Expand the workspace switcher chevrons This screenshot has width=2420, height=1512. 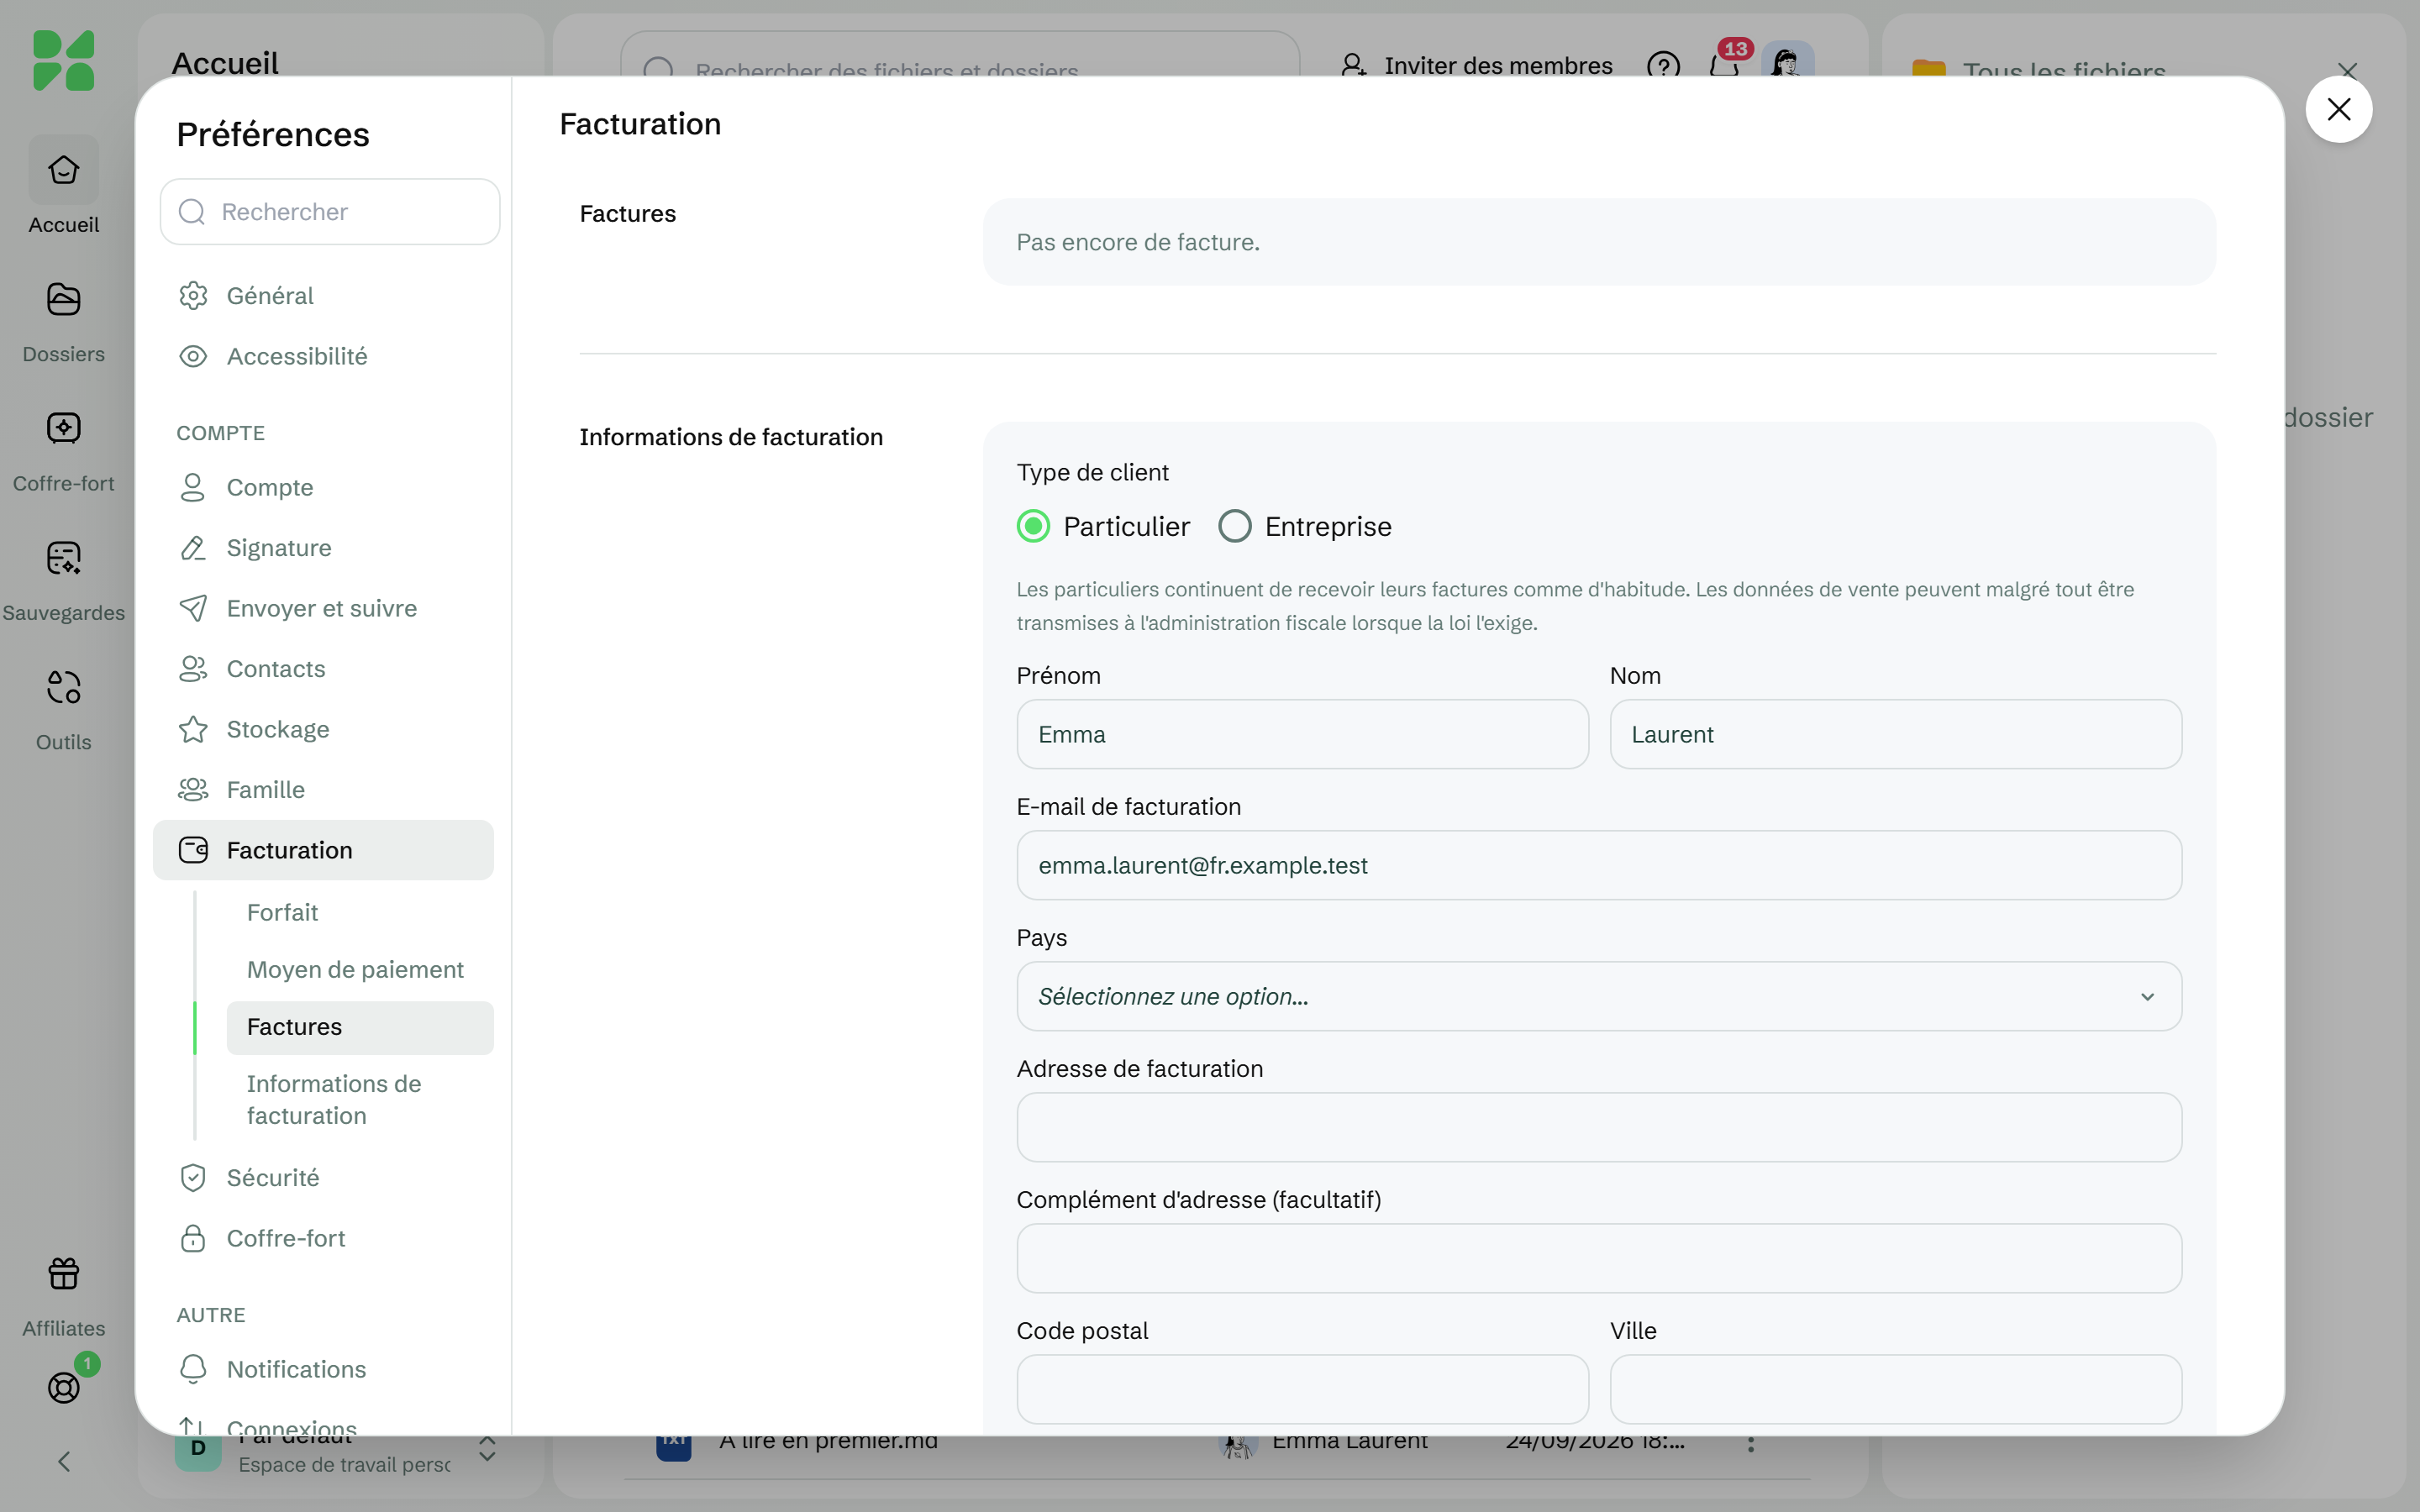[487, 1449]
